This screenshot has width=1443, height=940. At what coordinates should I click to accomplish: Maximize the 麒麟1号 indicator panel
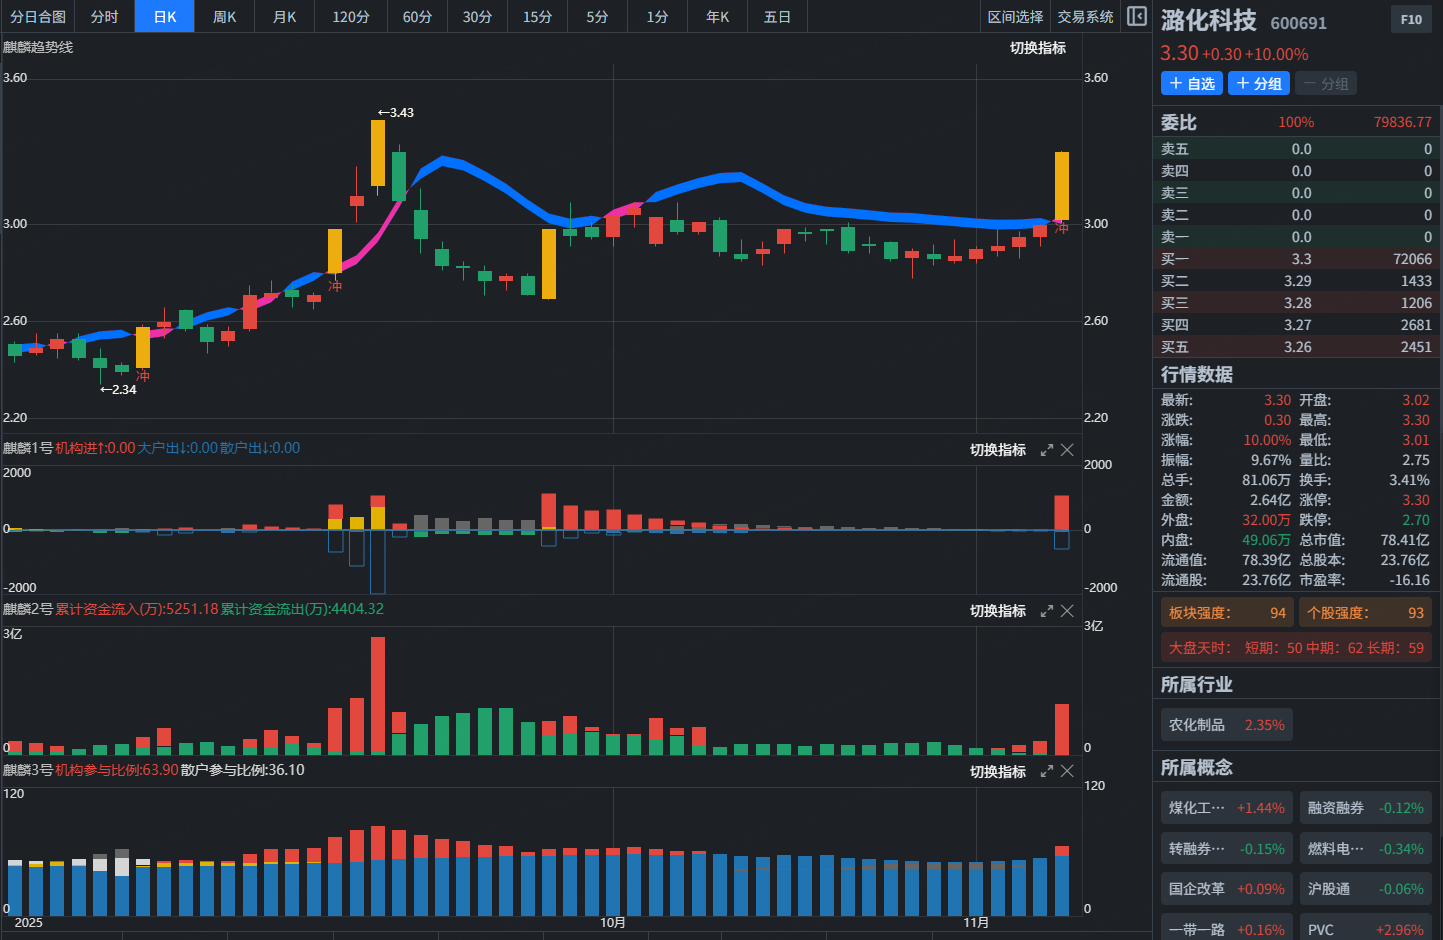pos(1046,450)
